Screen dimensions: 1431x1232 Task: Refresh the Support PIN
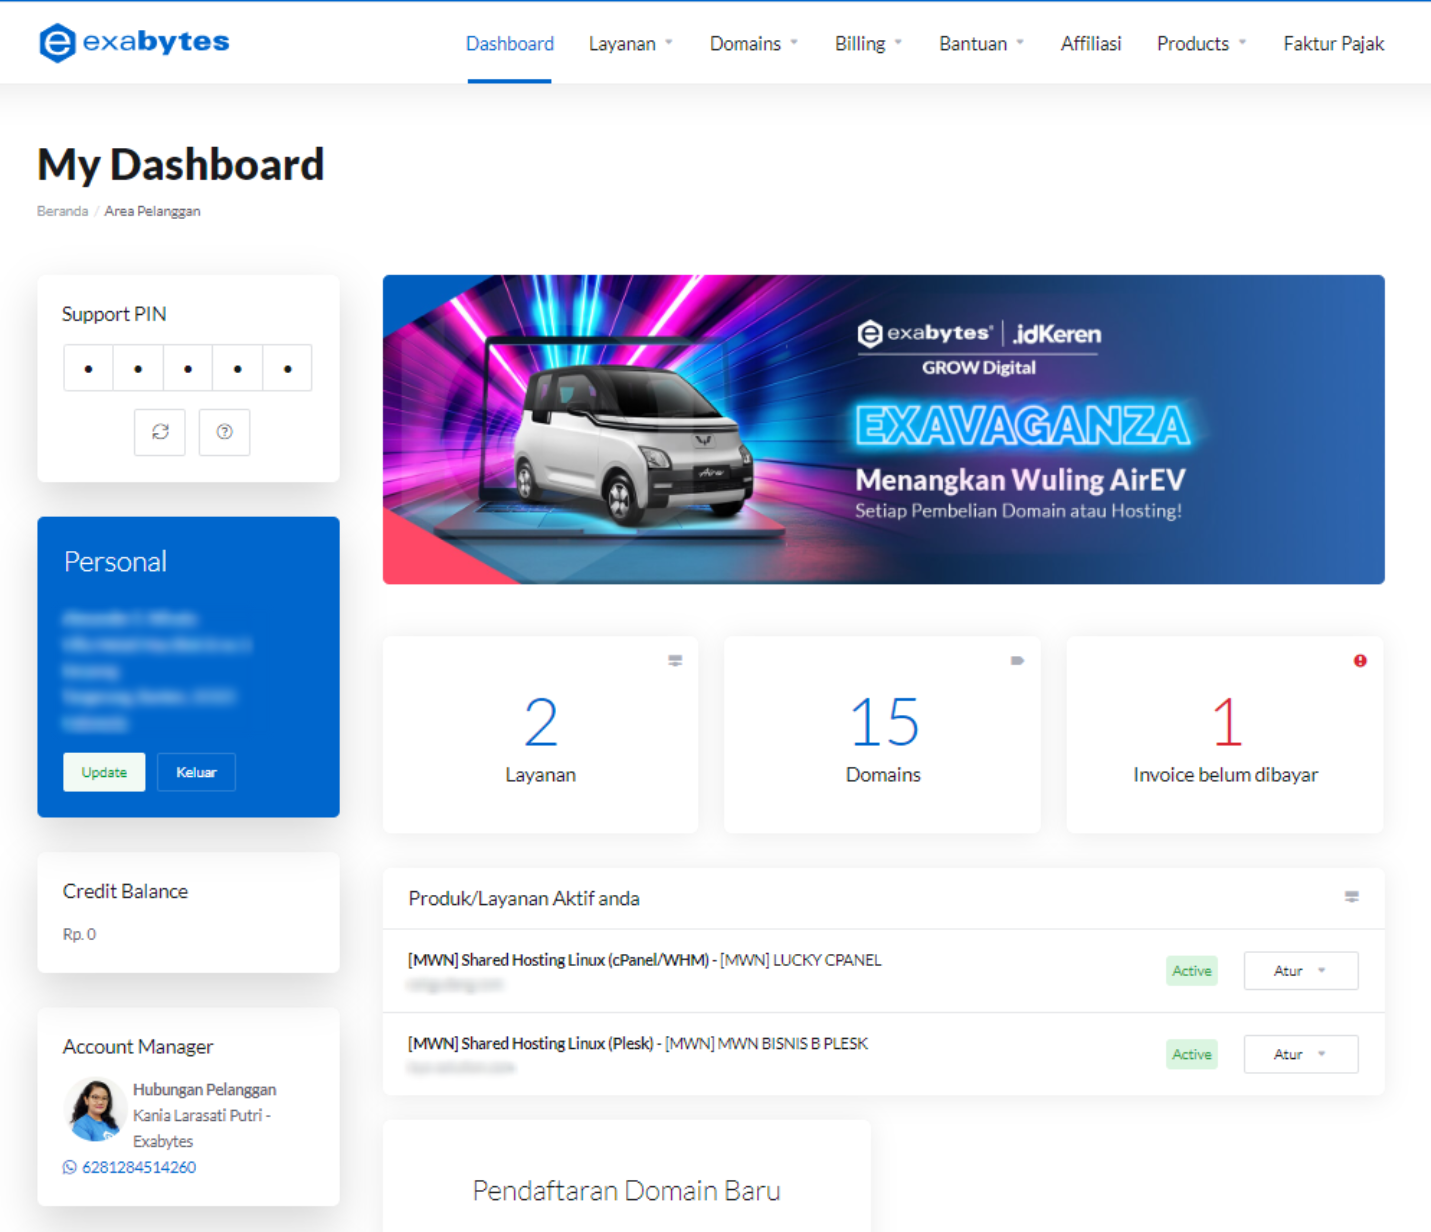pyautogui.click(x=160, y=432)
